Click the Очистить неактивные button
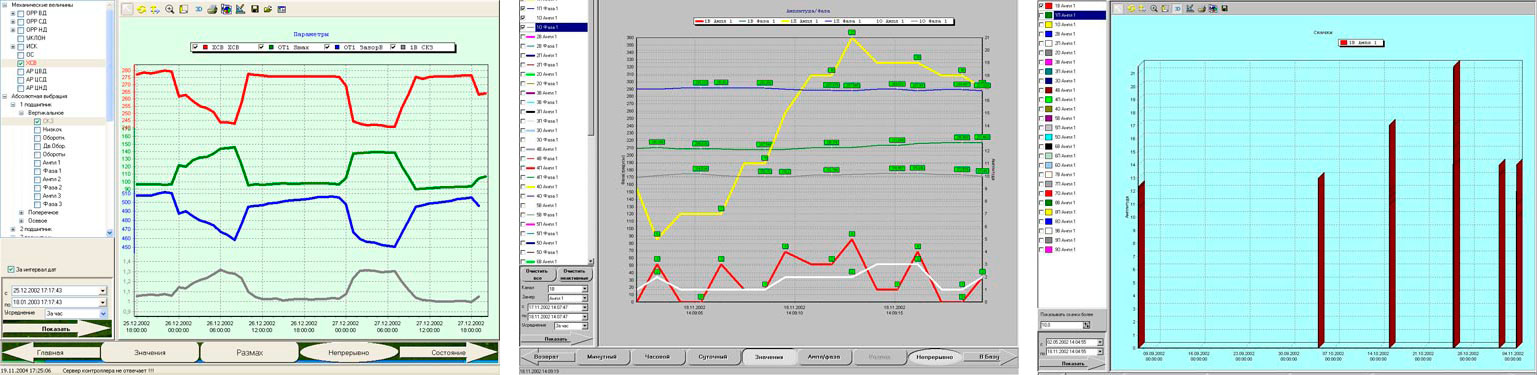The image size is (1537, 375). coord(574,274)
